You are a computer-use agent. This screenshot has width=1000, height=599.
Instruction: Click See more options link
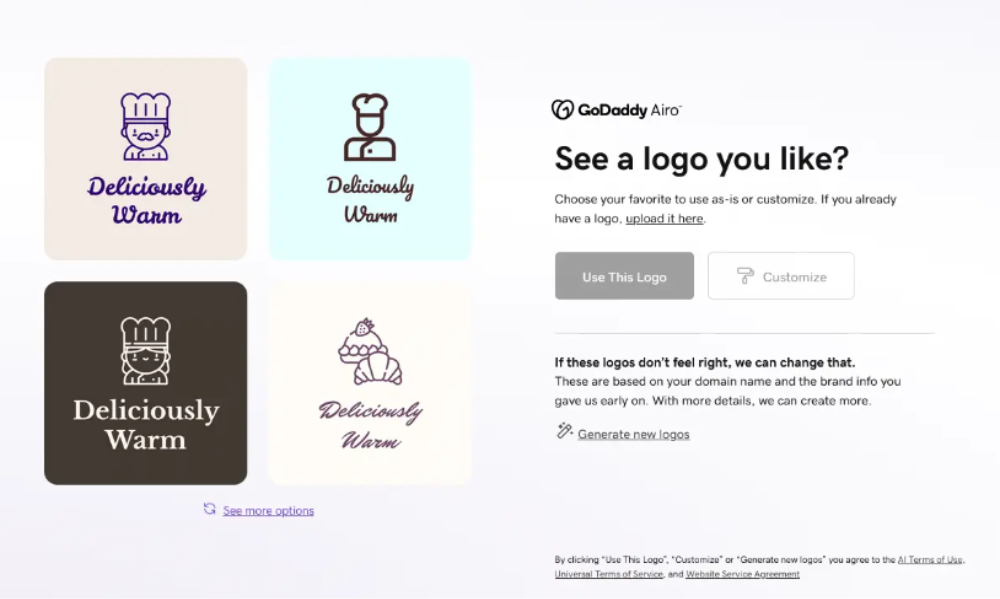tap(268, 510)
